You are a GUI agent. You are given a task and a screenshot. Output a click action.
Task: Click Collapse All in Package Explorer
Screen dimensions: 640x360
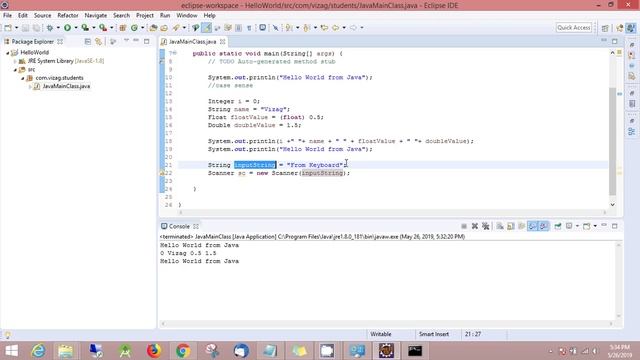pos(87,42)
